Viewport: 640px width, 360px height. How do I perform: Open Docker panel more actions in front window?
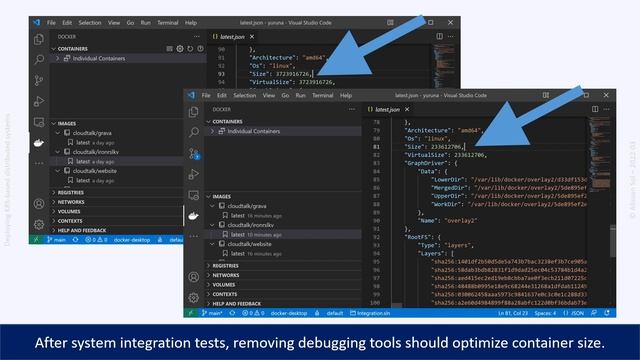[352, 109]
